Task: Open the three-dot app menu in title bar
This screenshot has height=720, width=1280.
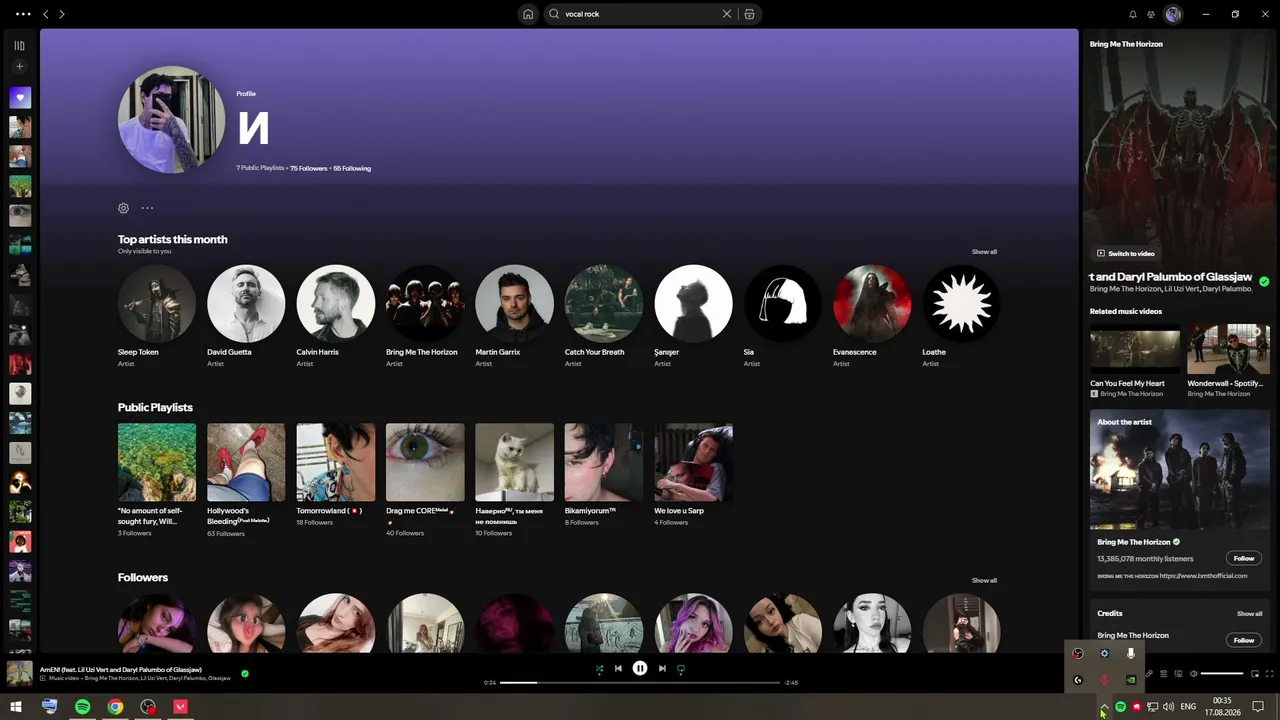Action: [23, 14]
